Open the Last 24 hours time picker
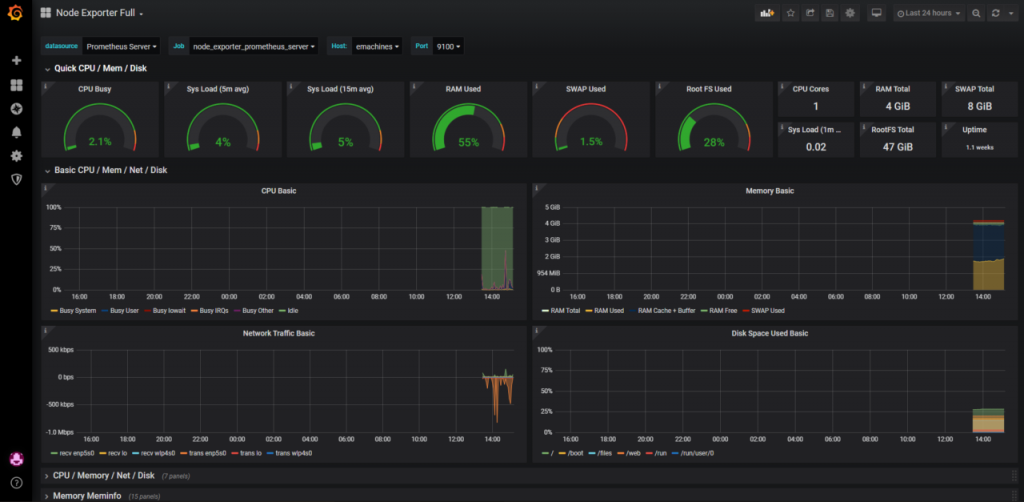The image size is (1024, 502). (929, 14)
